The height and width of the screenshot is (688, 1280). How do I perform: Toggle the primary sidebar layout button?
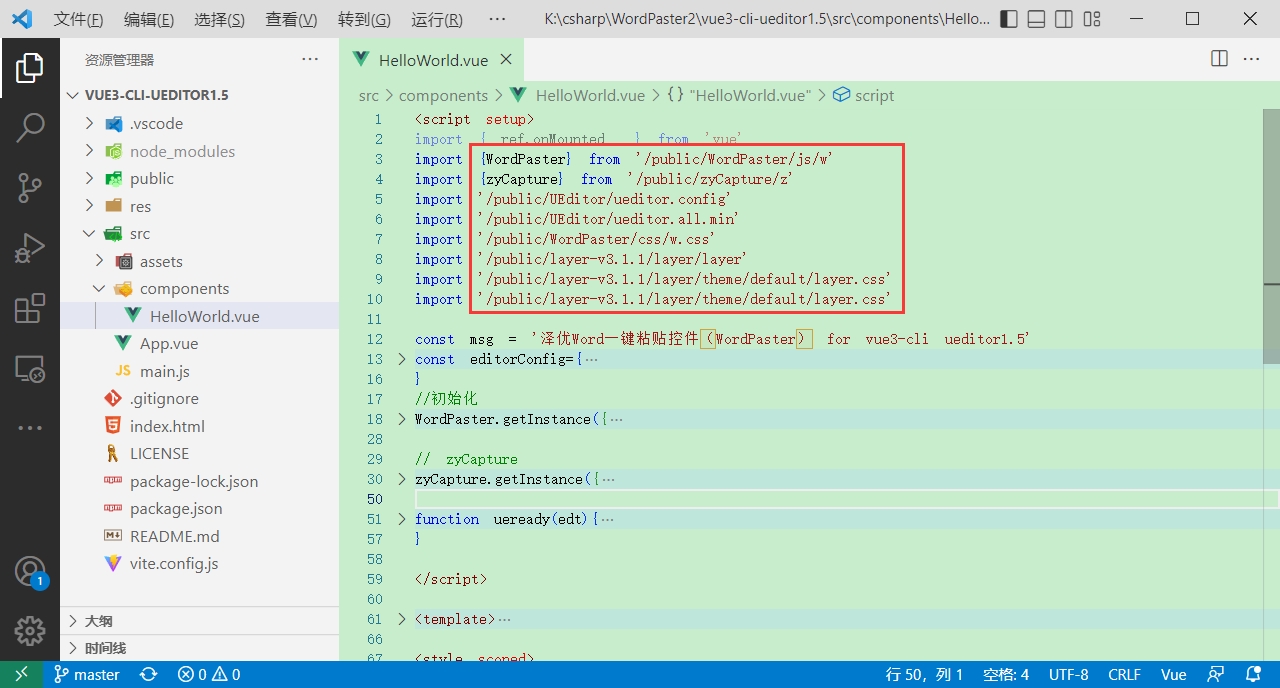(x=1009, y=19)
